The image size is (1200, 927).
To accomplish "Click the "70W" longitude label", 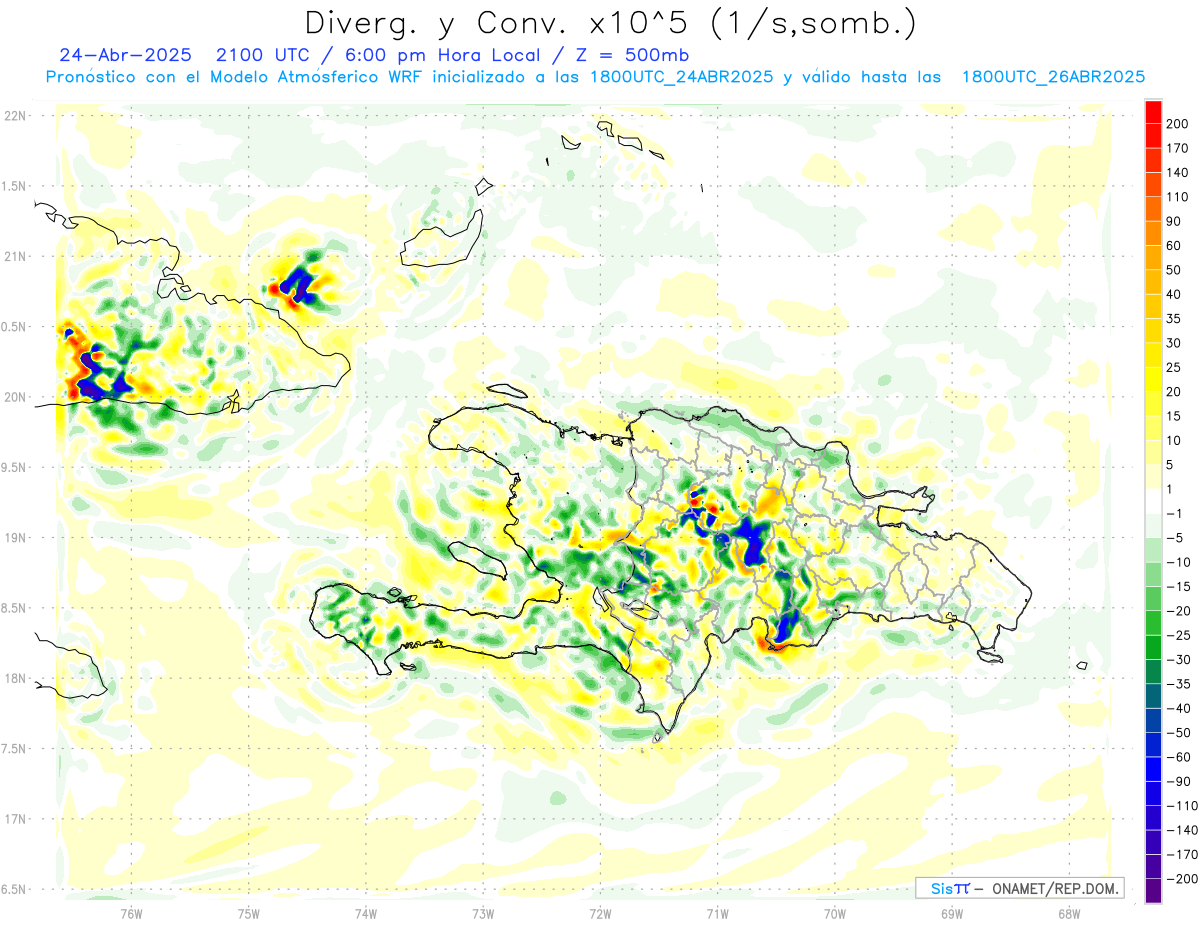I will click(x=835, y=914).
